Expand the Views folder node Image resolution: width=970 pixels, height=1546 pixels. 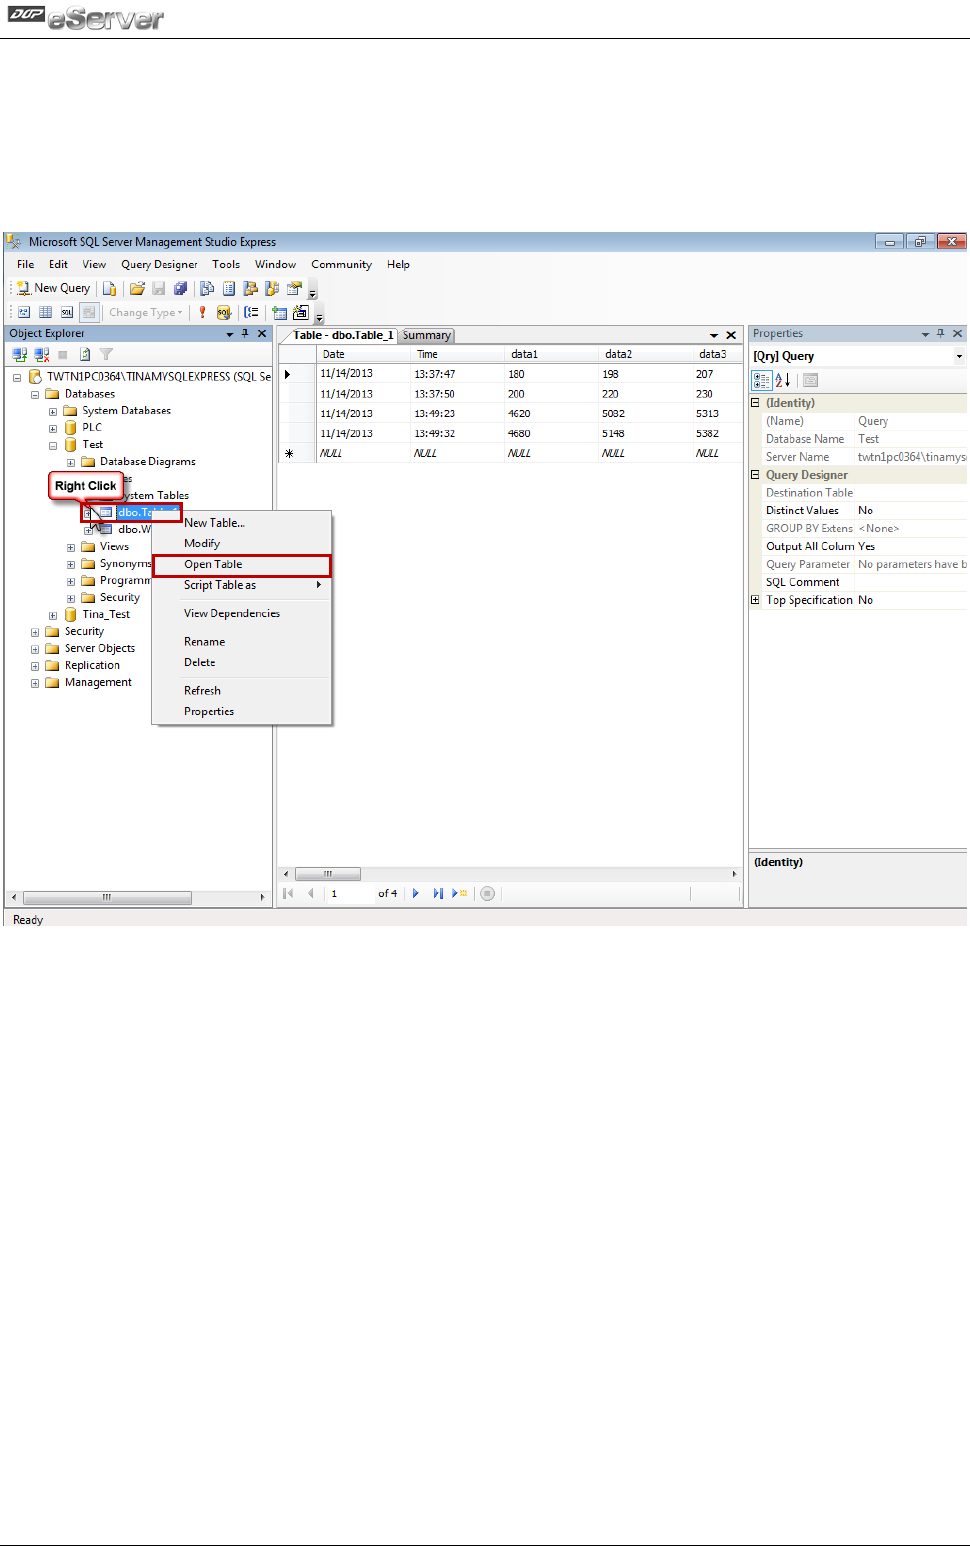tap(71, 548)
